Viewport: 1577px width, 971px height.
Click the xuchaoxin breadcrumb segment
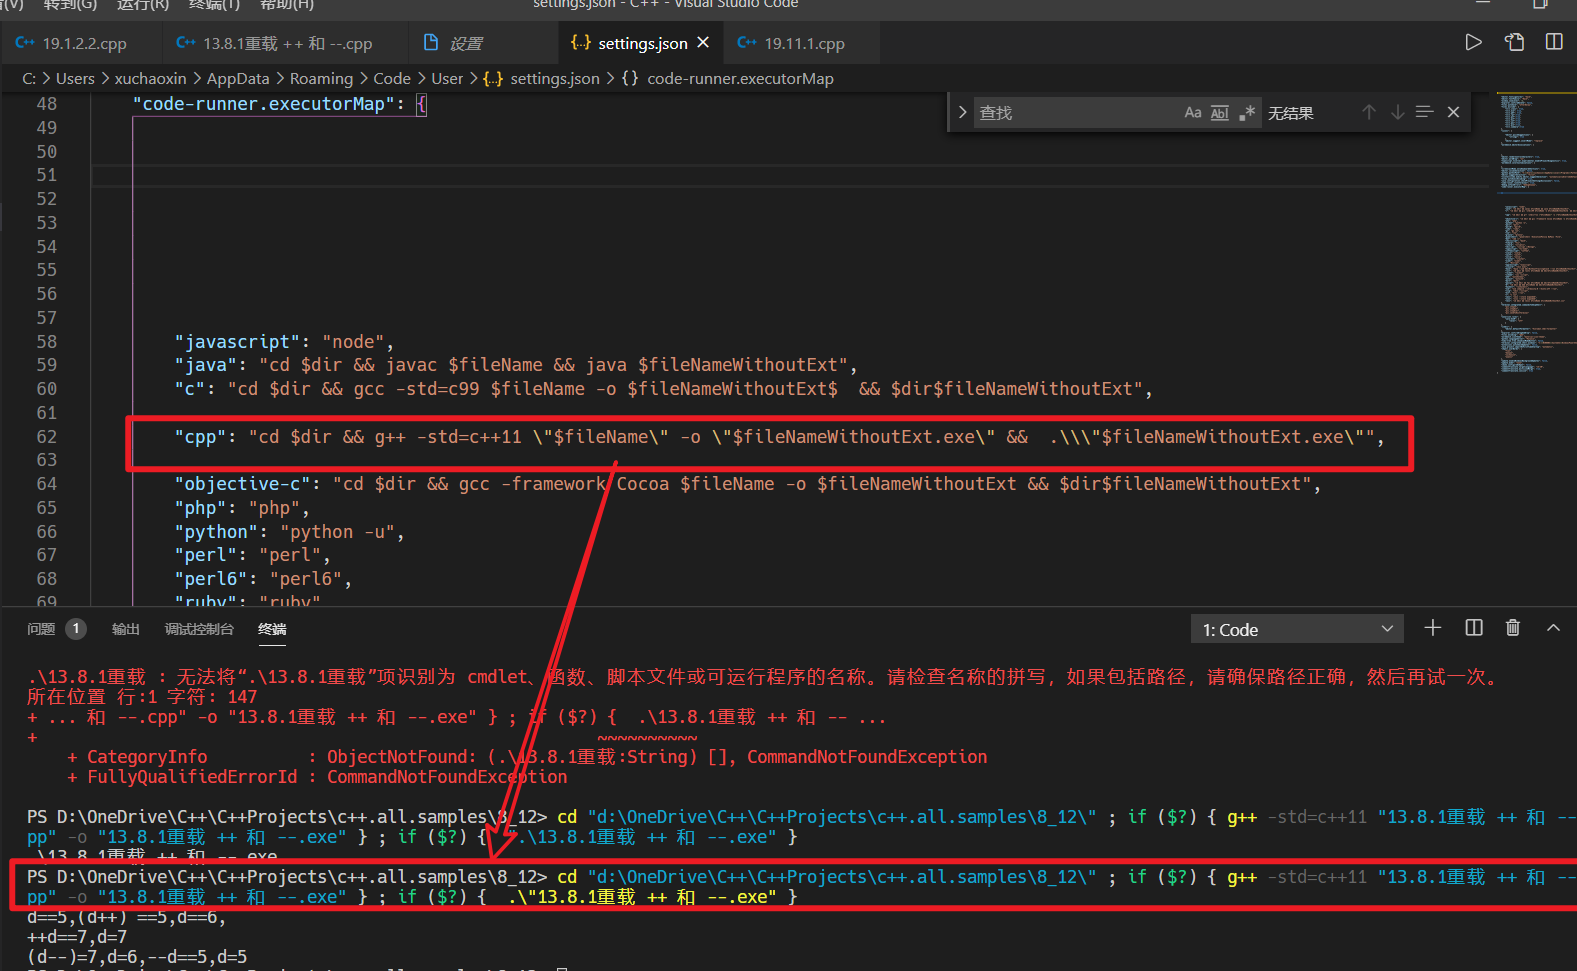pyautogui.click(x=150, y=78)
